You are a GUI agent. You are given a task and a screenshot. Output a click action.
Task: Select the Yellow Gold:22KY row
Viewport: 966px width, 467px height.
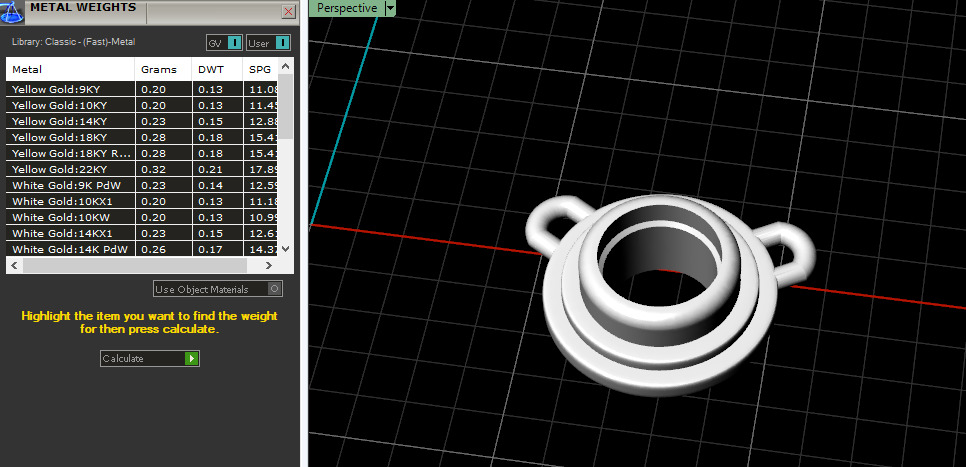[x=142, y=169]
